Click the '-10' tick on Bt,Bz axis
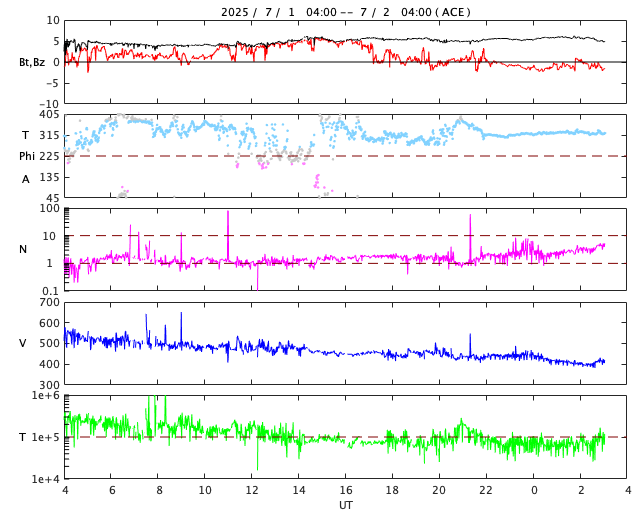The image size is (640, 512). click(51, 104)
